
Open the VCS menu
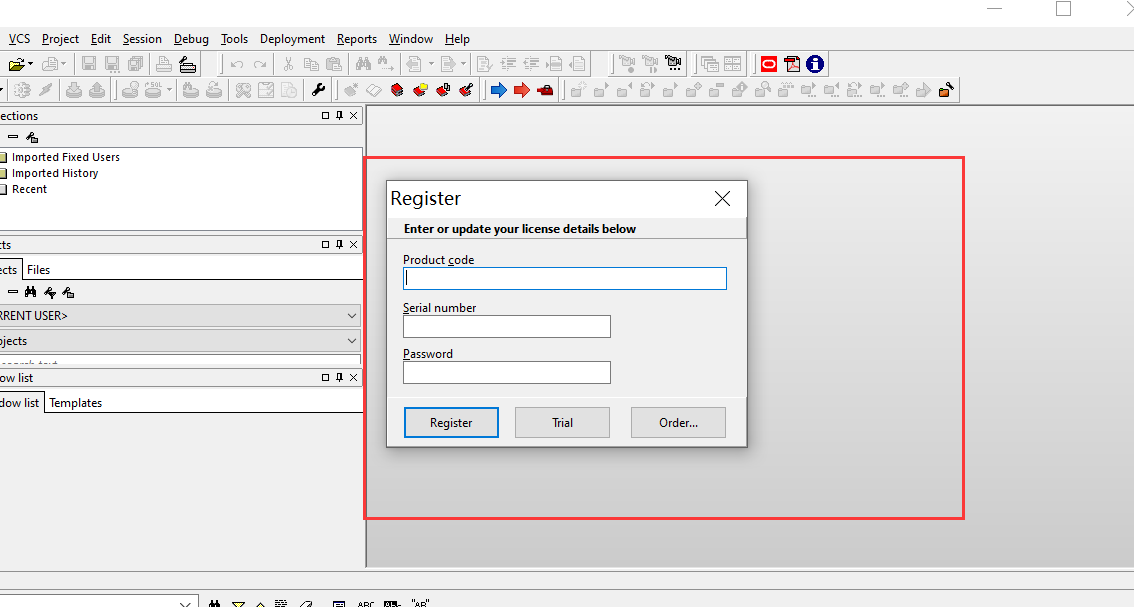coord(20,39)
